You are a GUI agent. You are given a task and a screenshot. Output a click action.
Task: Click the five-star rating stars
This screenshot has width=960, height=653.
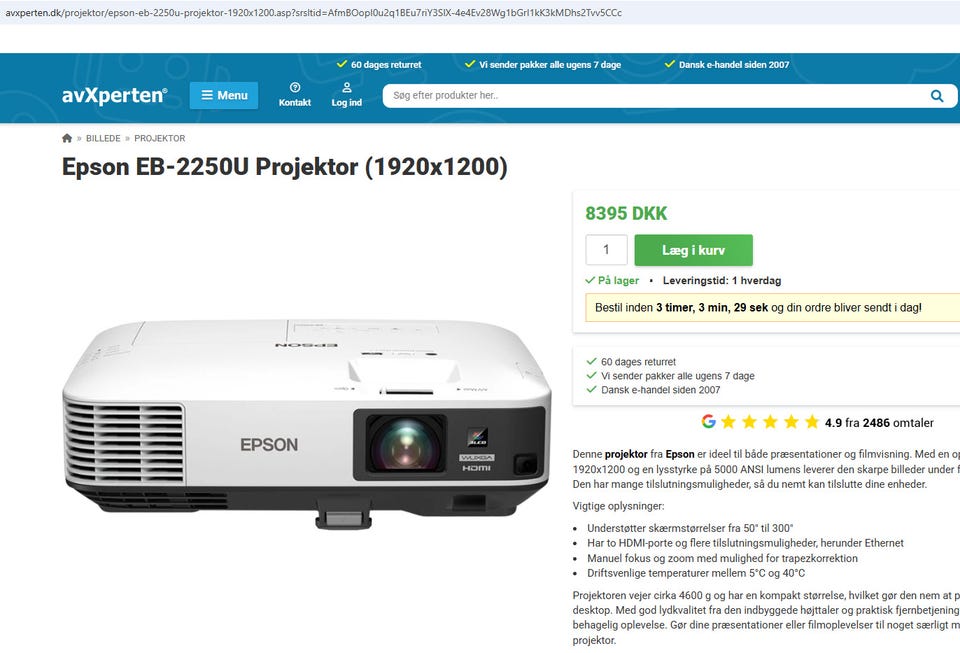click(770, 422)
